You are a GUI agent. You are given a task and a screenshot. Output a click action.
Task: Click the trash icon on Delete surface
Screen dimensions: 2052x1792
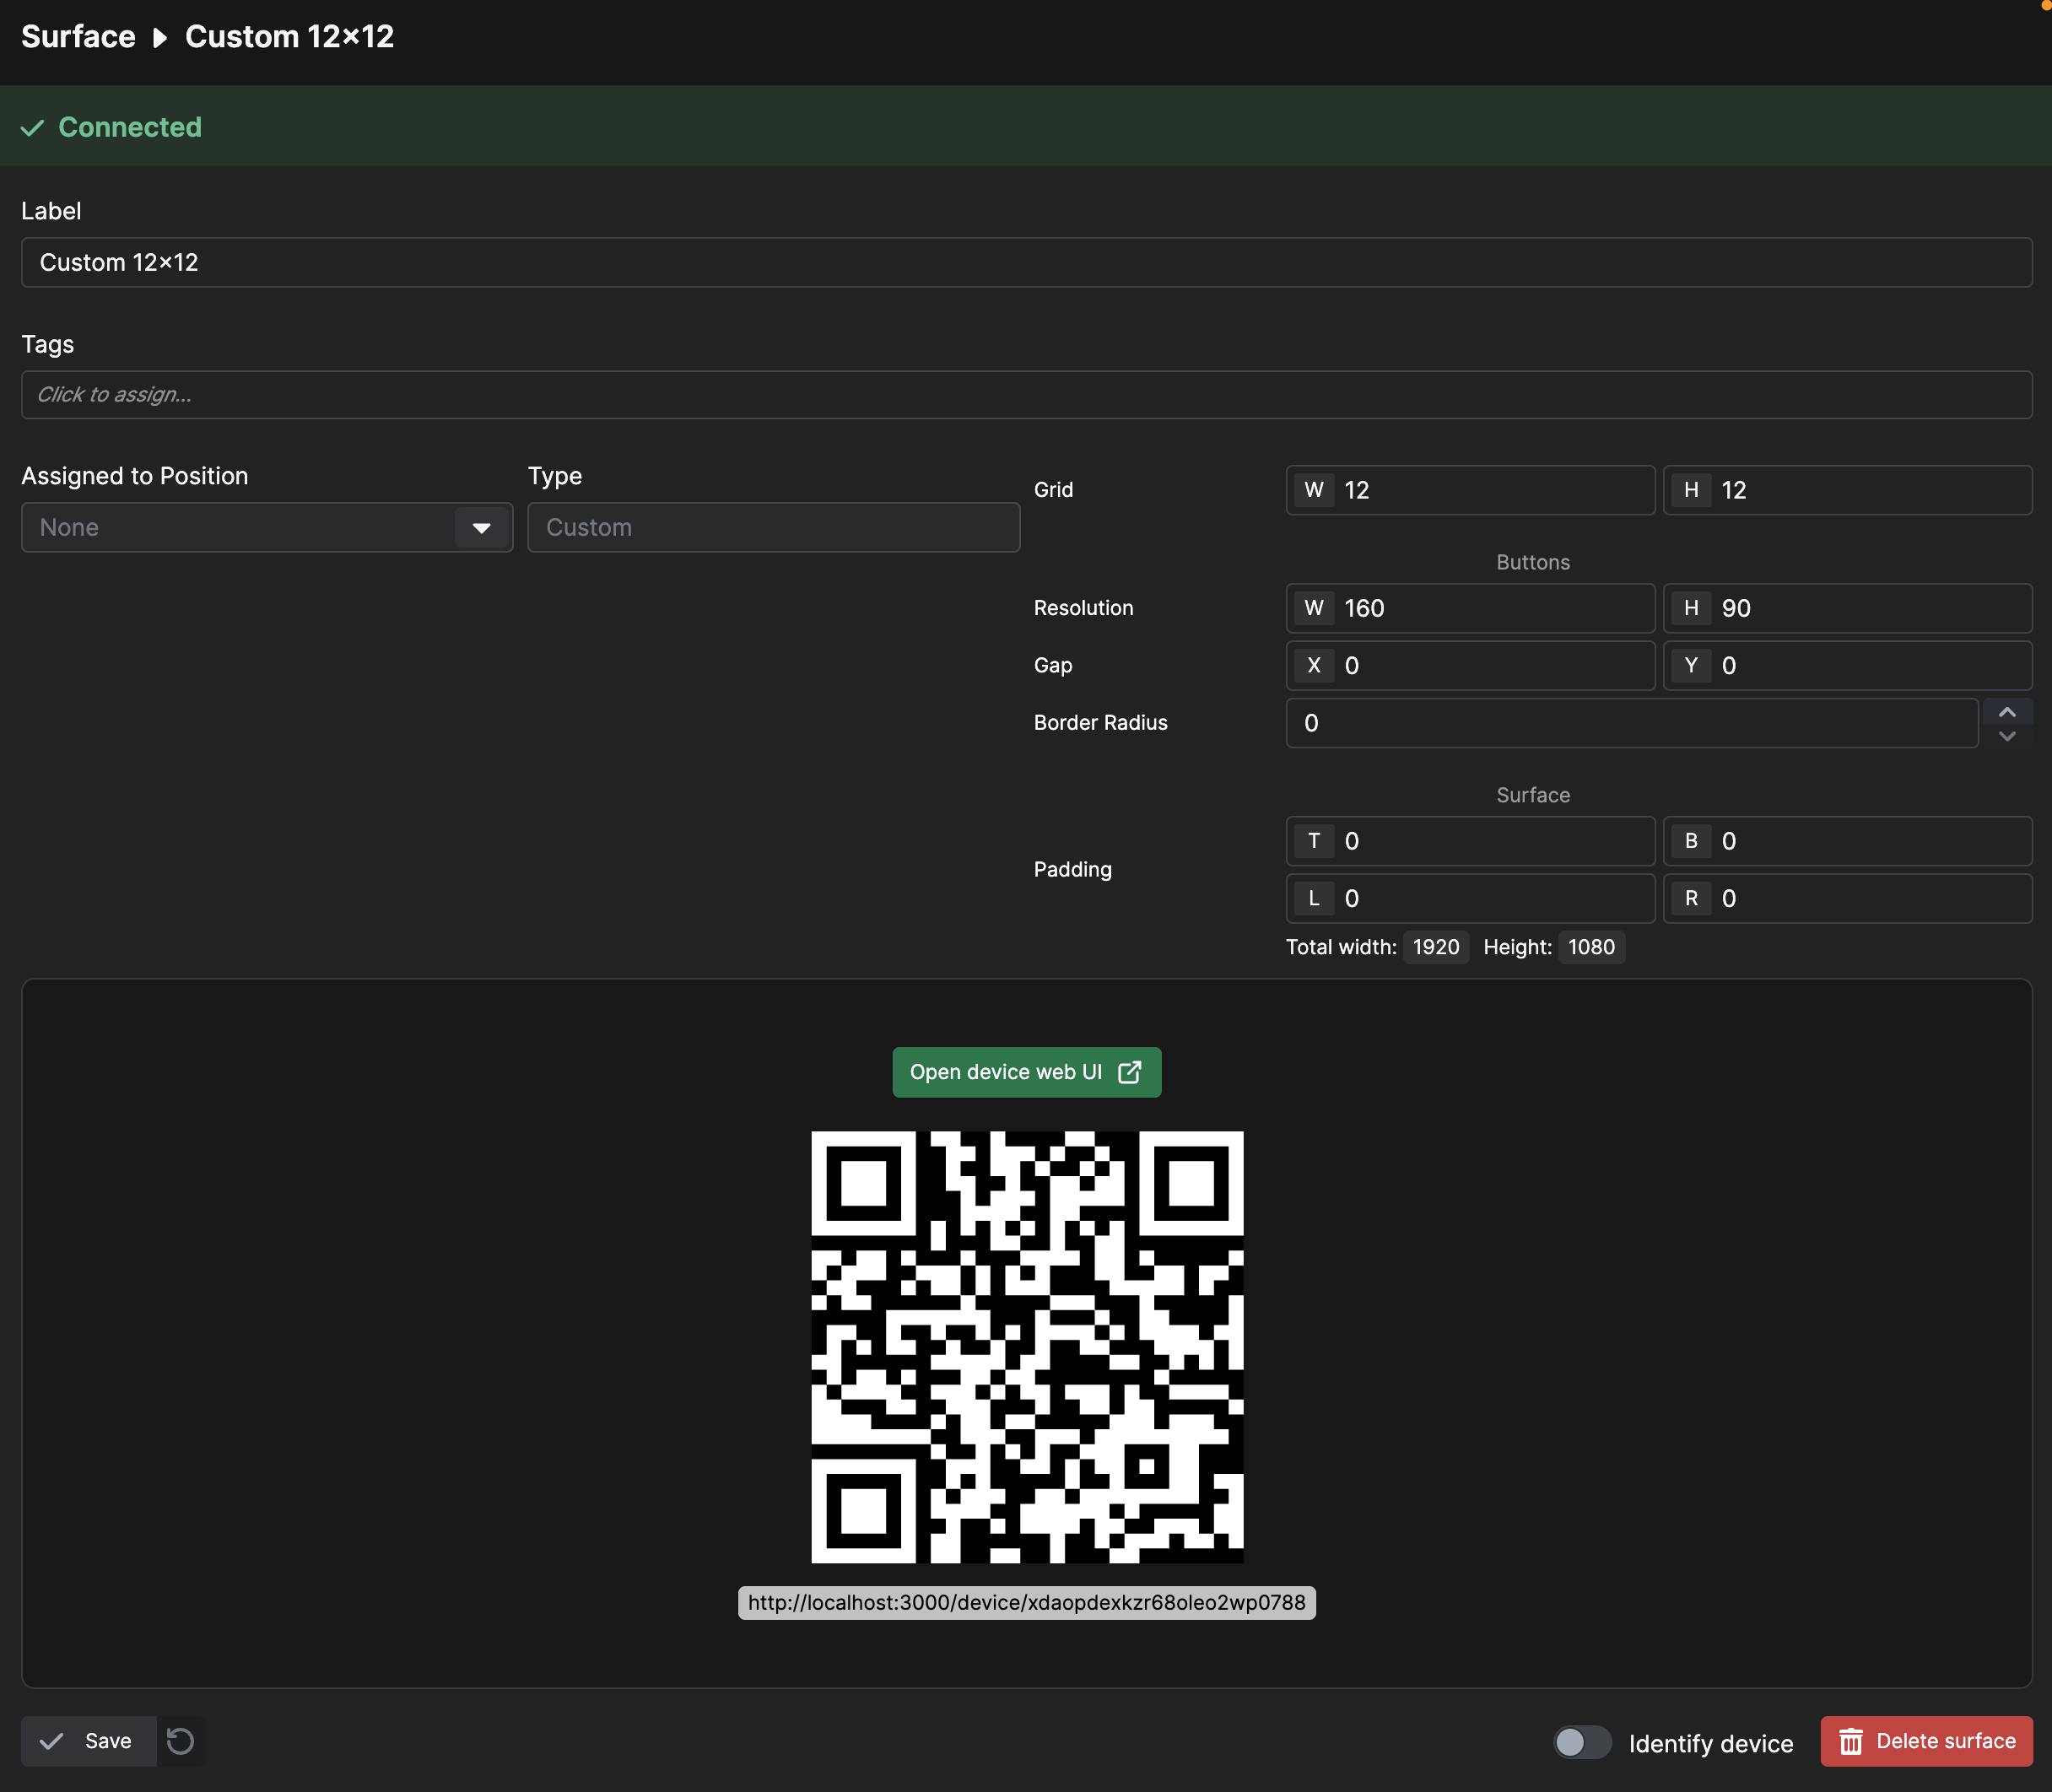[1851, 1741]
